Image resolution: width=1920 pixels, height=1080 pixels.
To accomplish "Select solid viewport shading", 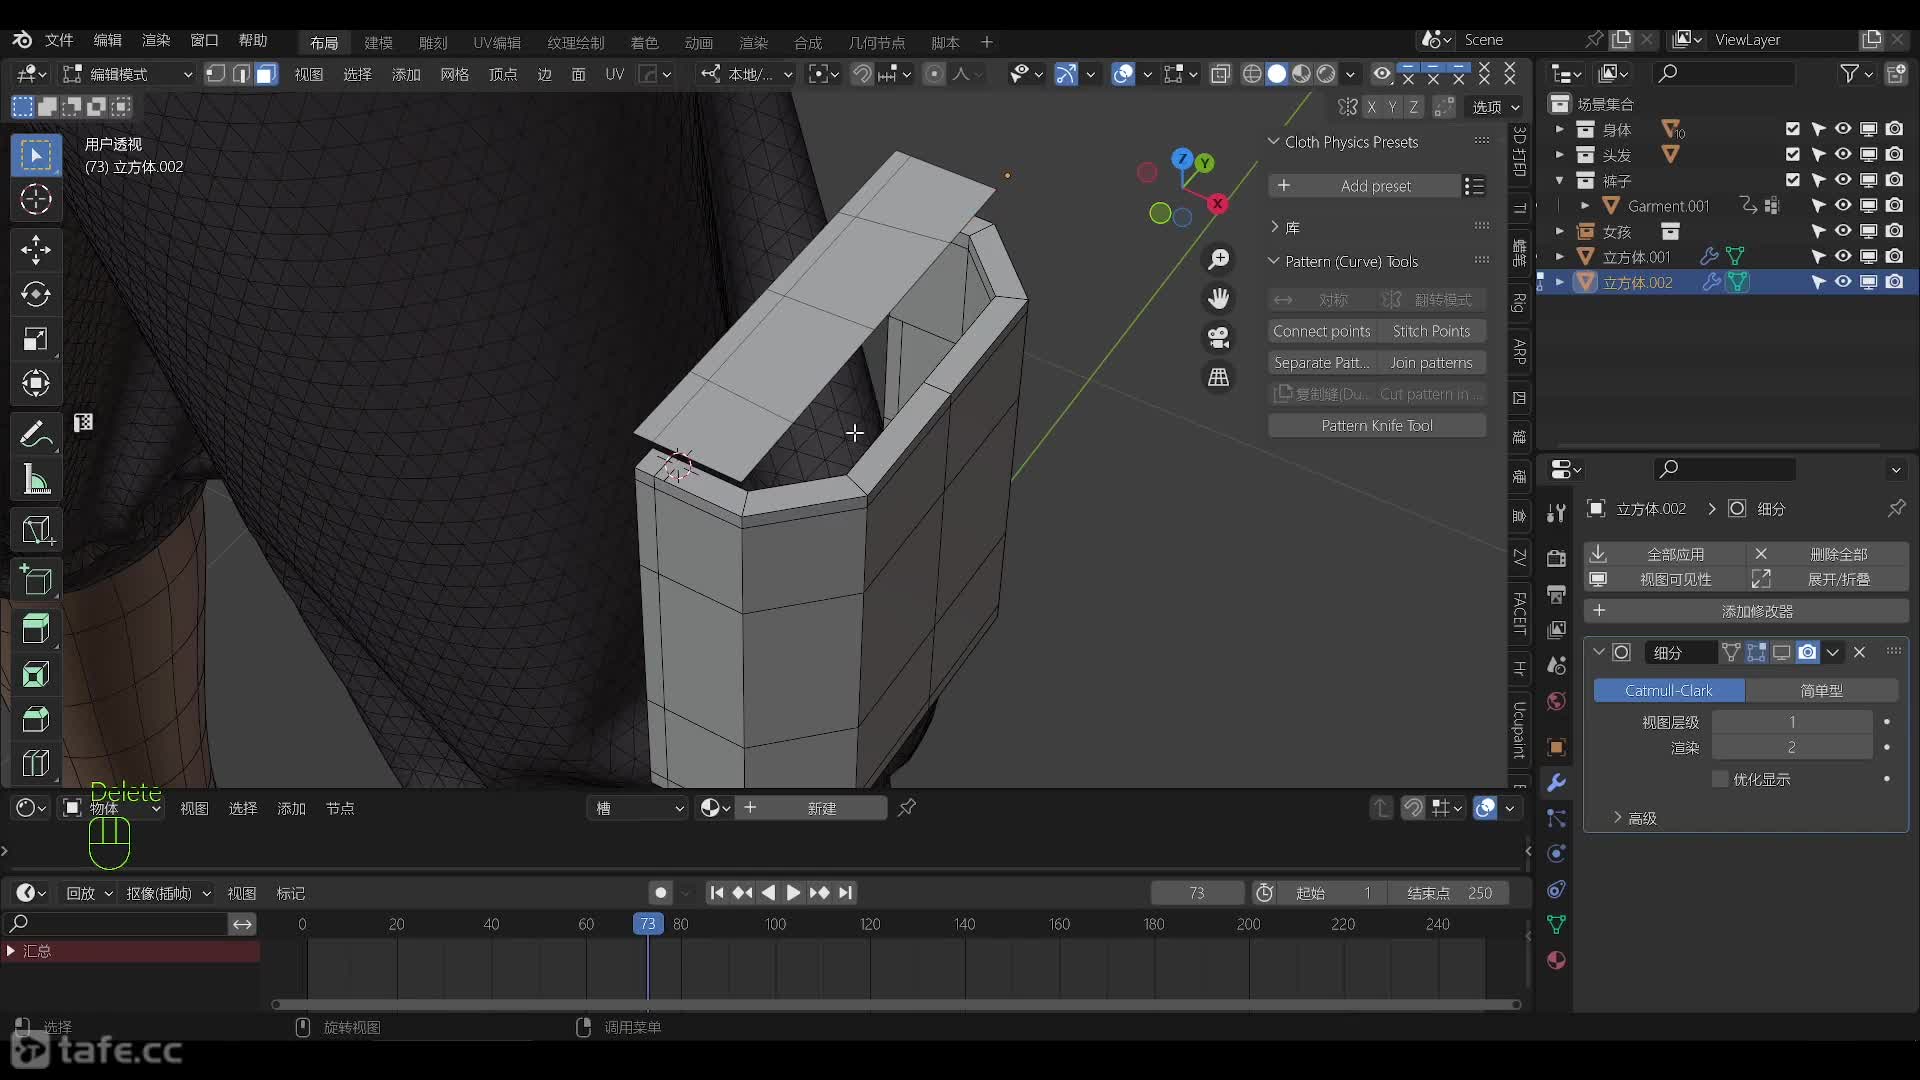I will pos(1277,74).
